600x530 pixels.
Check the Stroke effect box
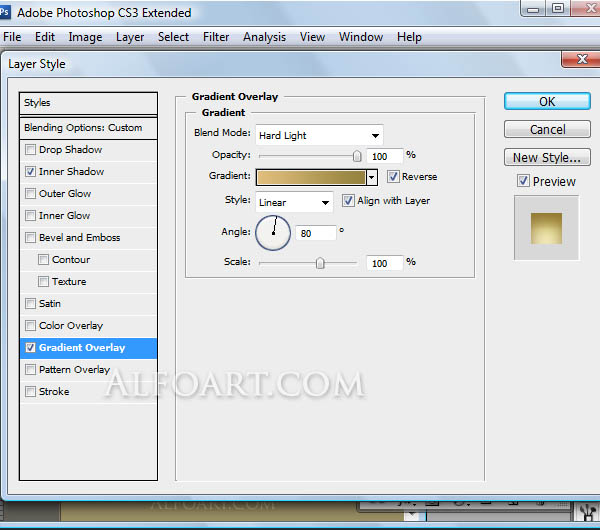coord(30,391)
